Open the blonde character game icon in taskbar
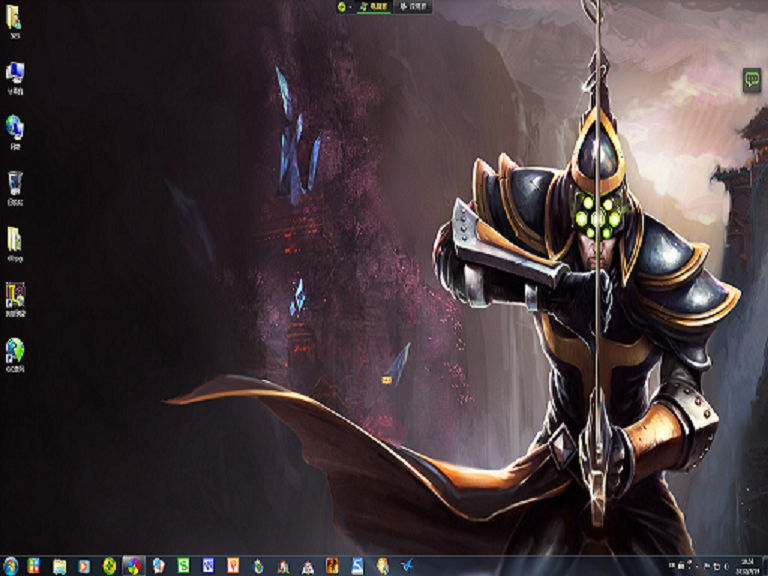This screenshot has height=576, width=768. [x=382, y=566]
